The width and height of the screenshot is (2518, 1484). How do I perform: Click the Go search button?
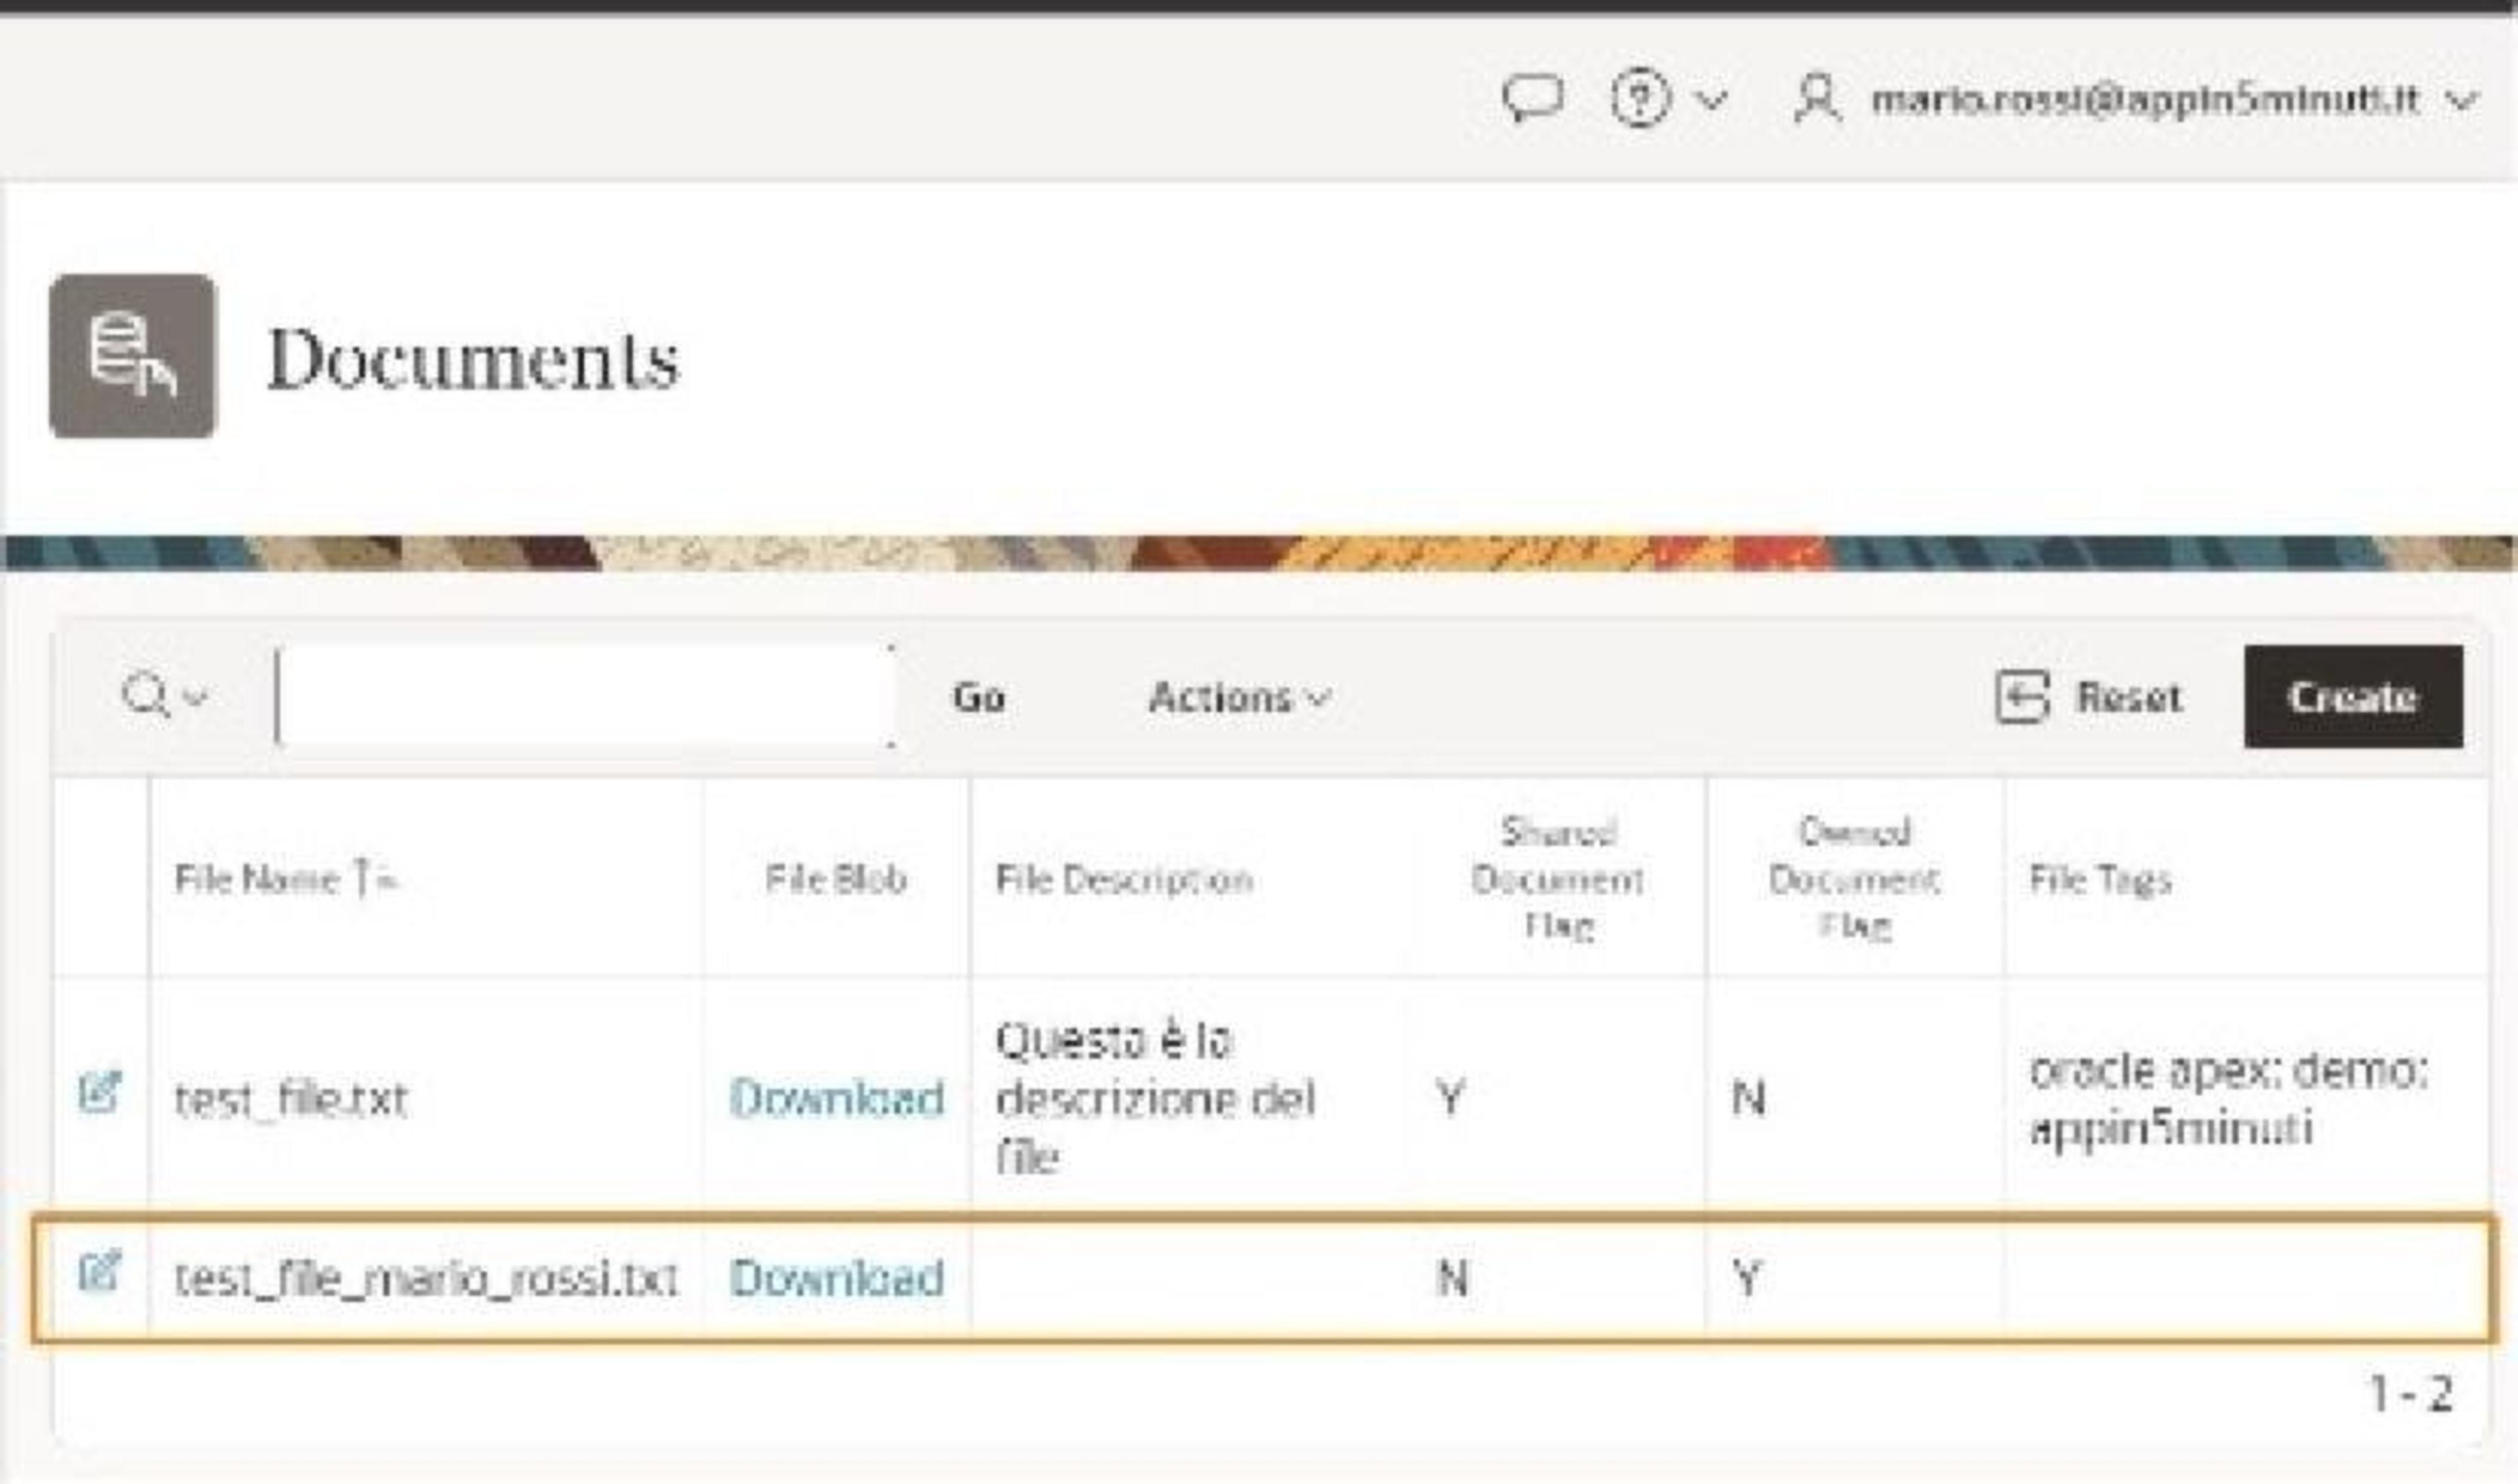click(x=979, y=697)
